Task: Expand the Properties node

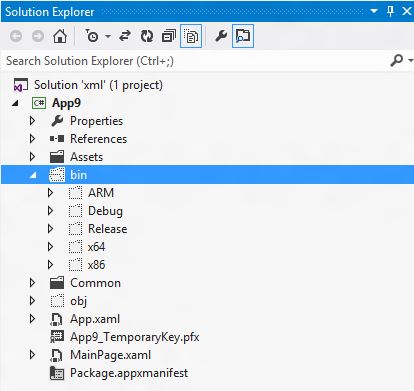Action: [32, 121]
